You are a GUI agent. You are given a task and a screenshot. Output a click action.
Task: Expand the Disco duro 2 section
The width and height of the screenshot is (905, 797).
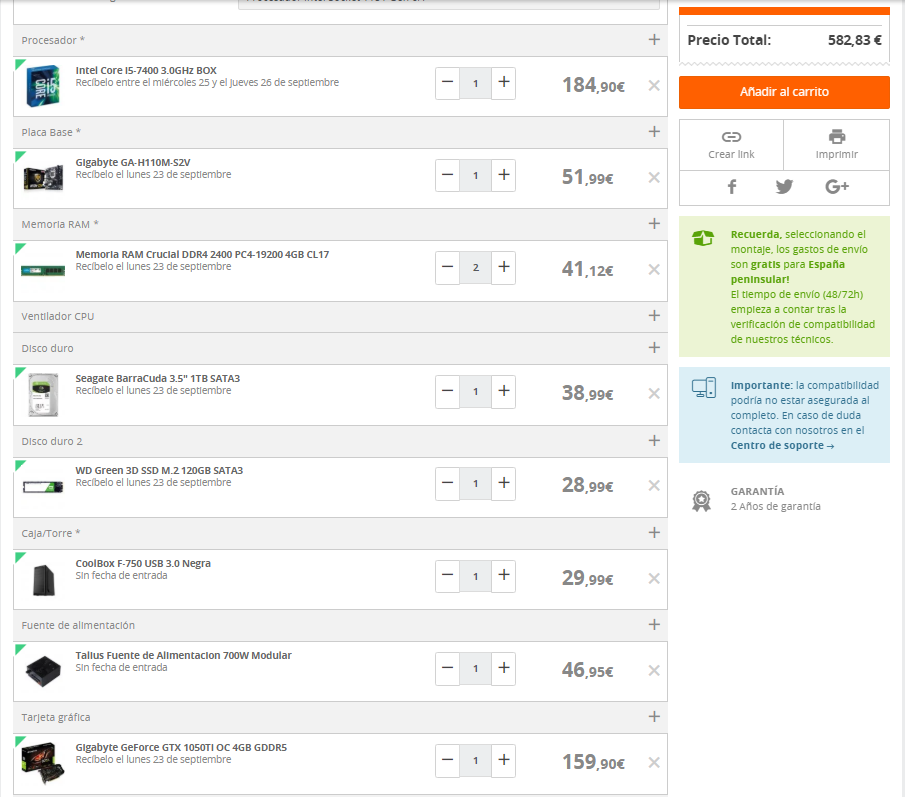coord(654,440)
